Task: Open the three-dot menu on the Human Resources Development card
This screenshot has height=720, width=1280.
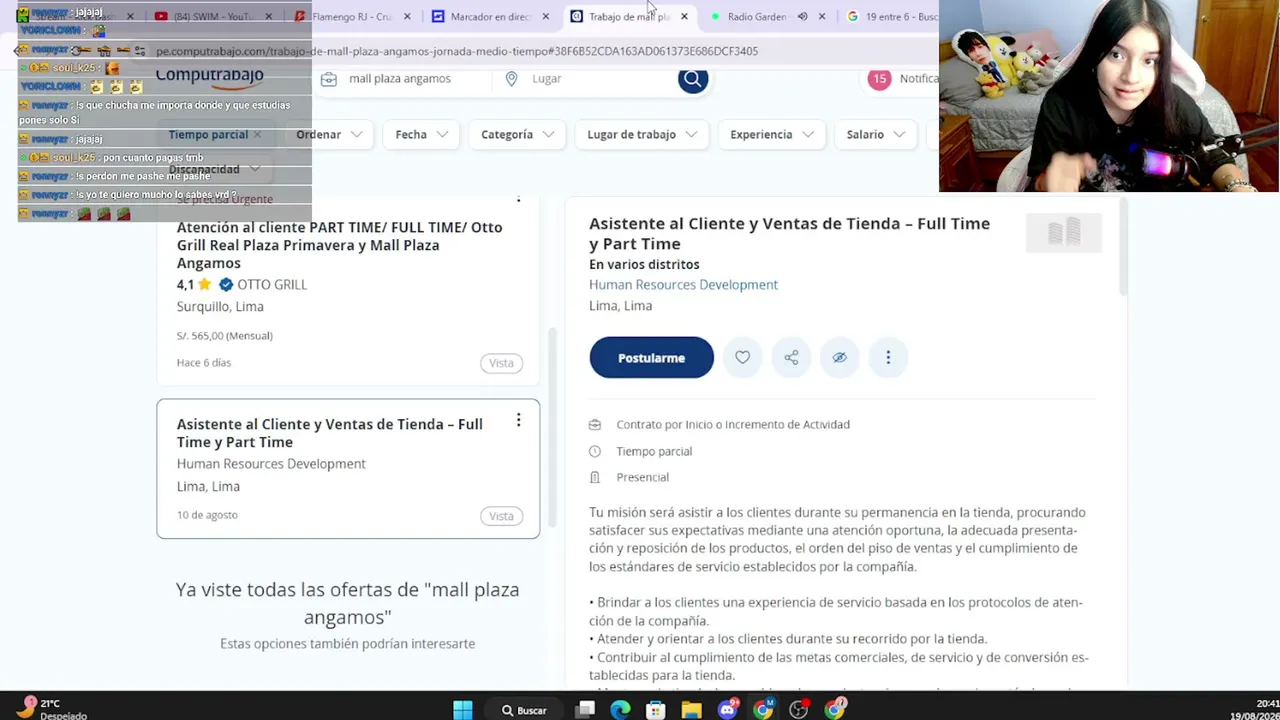Action: coord(518,421)
